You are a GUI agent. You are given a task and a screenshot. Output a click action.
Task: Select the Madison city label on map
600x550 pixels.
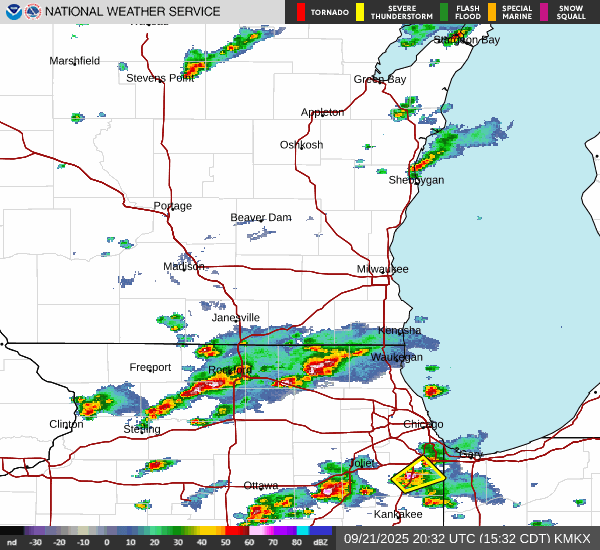coord(184,266)
